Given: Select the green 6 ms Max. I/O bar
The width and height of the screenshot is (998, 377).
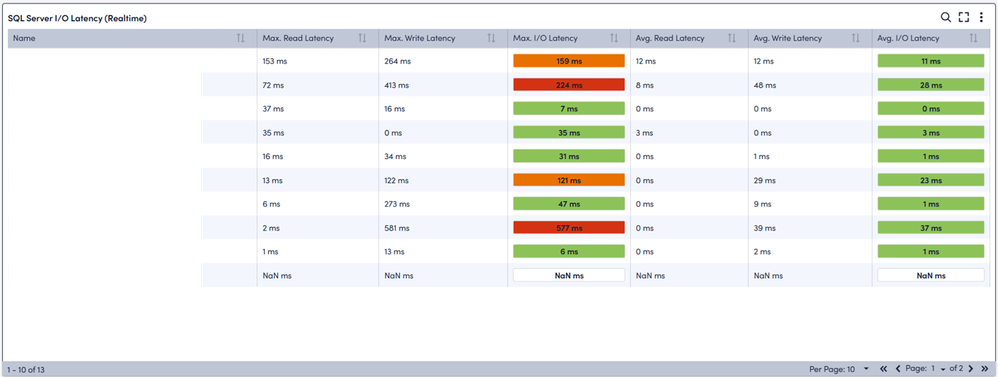Looking at the screenshot, I should tap(568, 252).
